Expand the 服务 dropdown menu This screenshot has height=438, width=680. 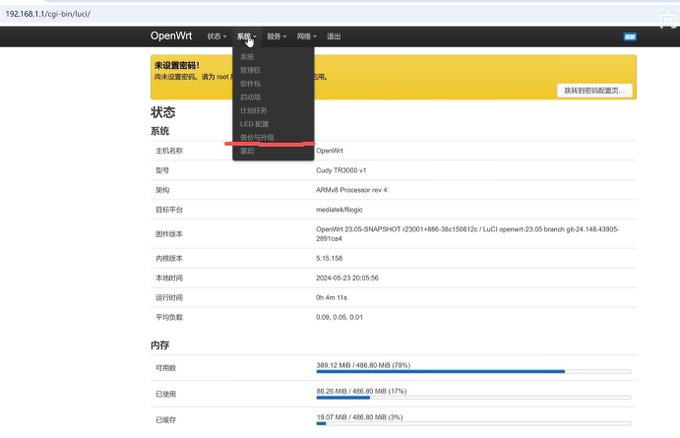(276, 37)
